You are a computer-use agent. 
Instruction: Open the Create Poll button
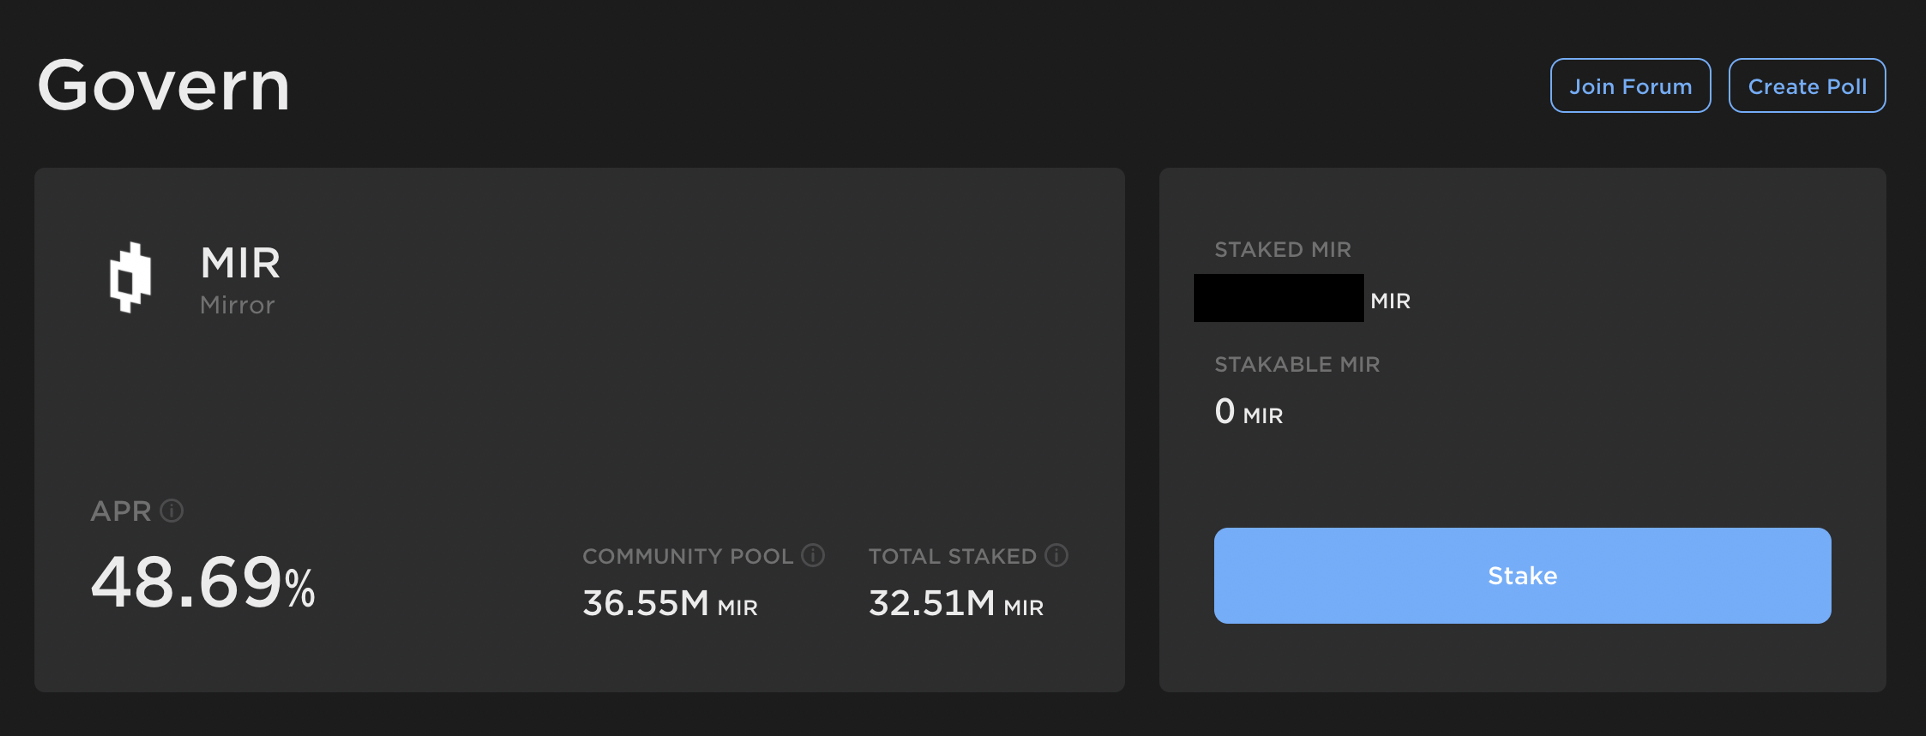coord(1806,86)
